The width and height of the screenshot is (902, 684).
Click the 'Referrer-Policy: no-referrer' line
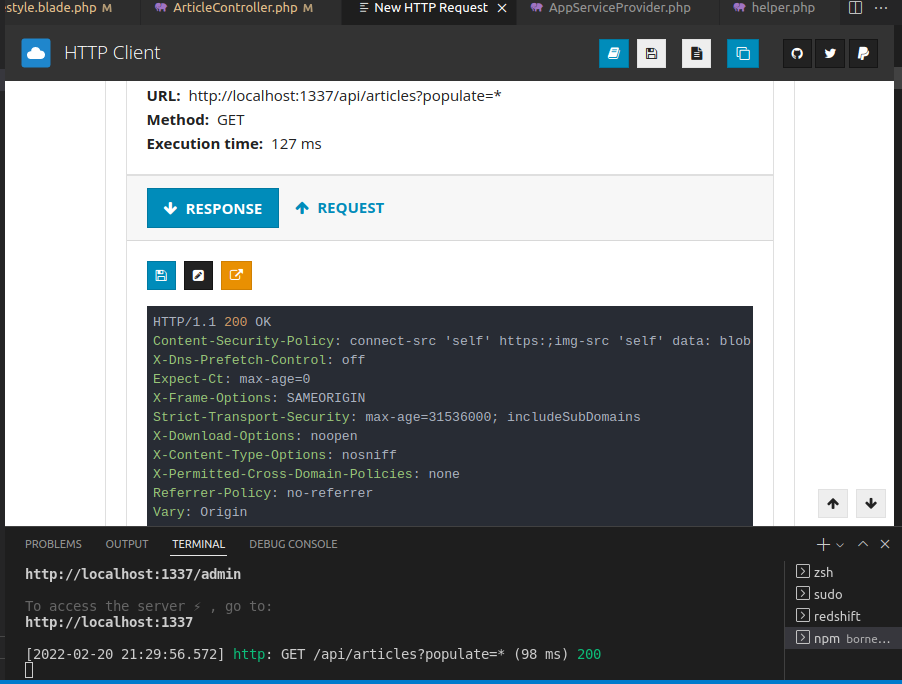coord(263,493)
